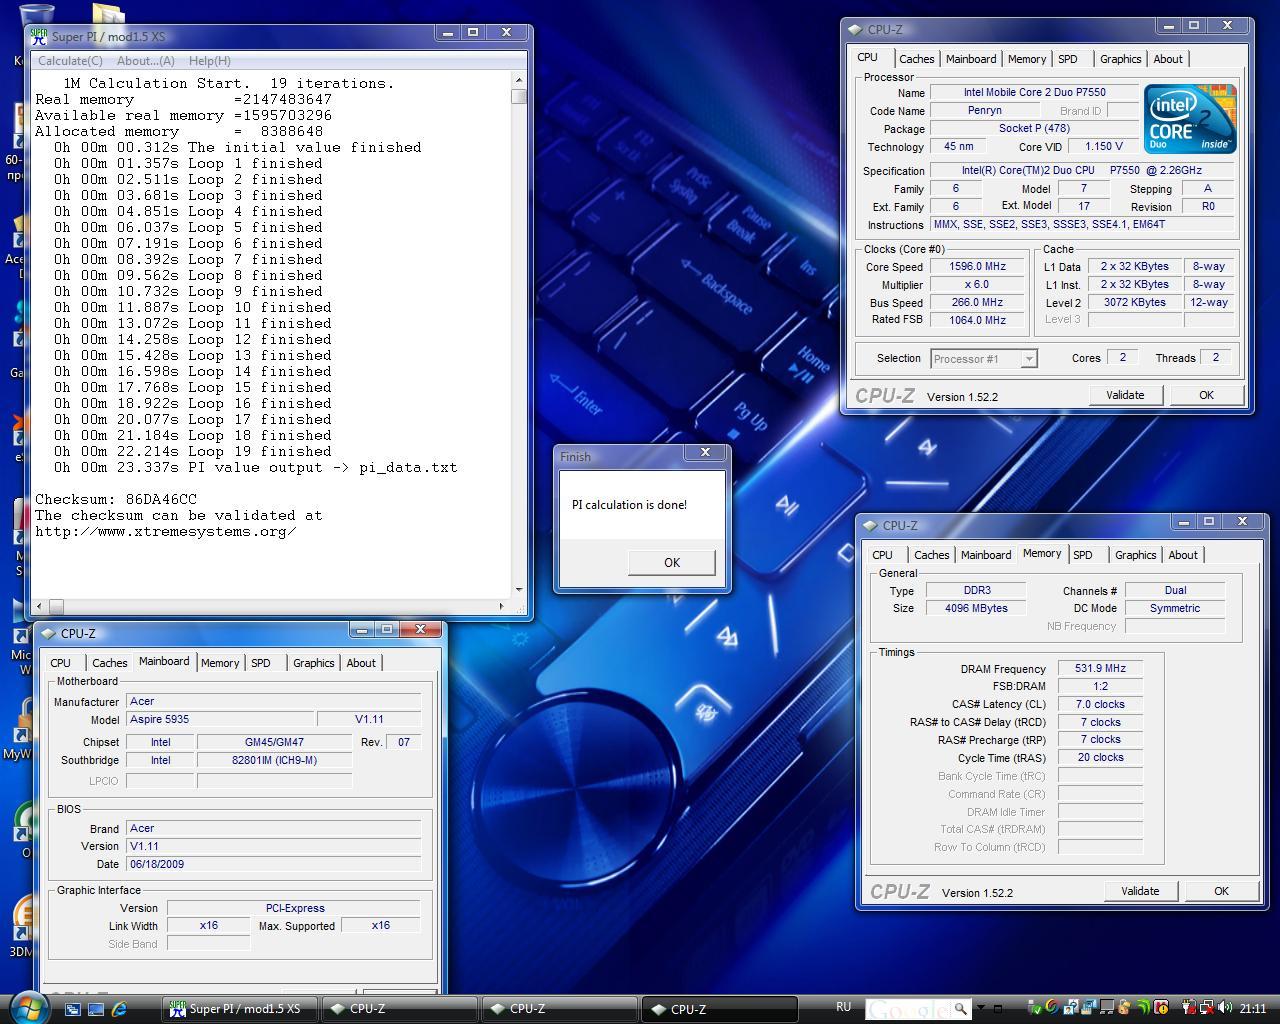
Task: Click OK in CPU-Z timings window
Action: (x=1221, y=891)
